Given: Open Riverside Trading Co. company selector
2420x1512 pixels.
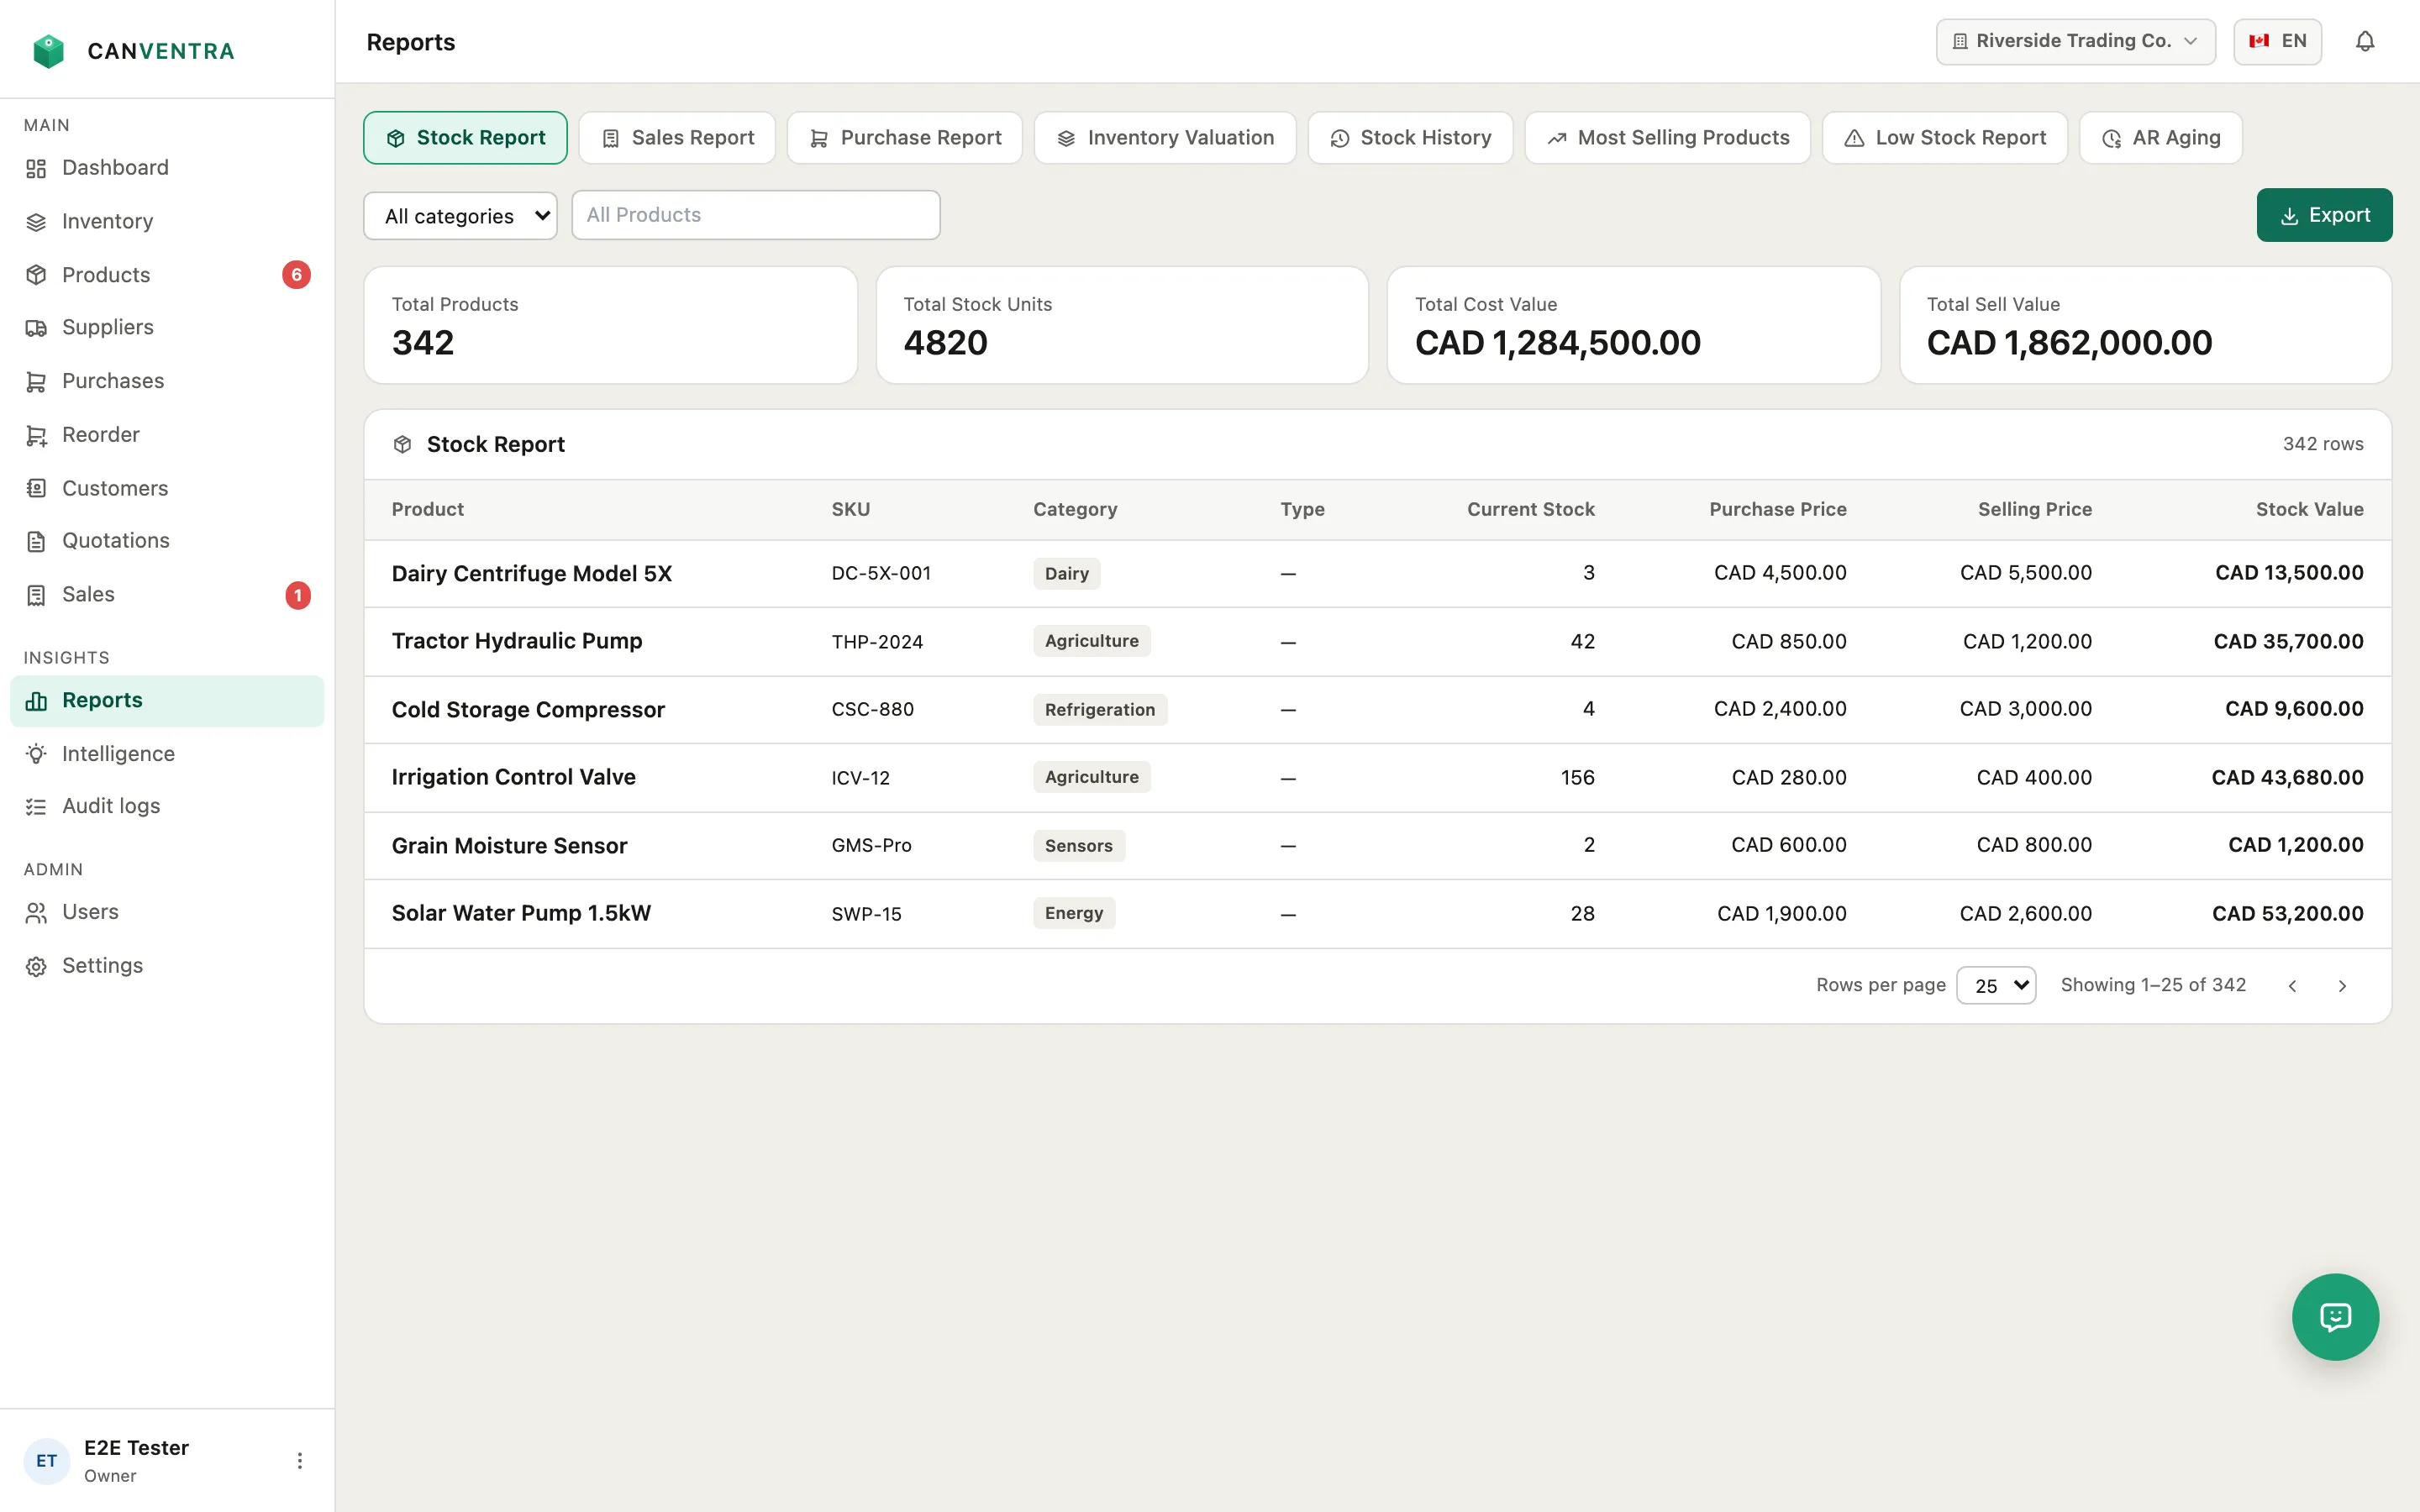Looking at the screenshot, I should click(x=2075, y=41).
